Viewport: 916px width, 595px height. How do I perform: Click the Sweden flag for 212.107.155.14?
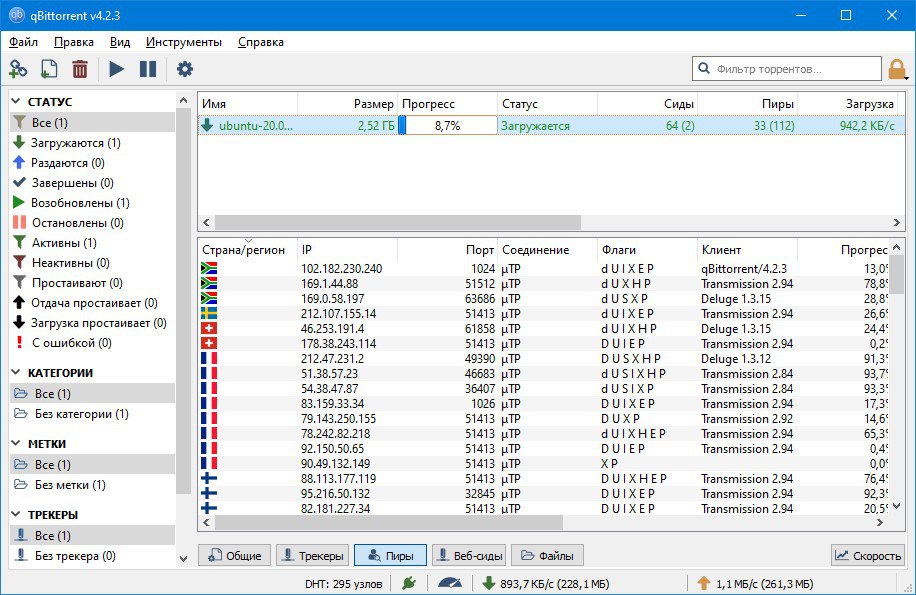coord(209,314)
